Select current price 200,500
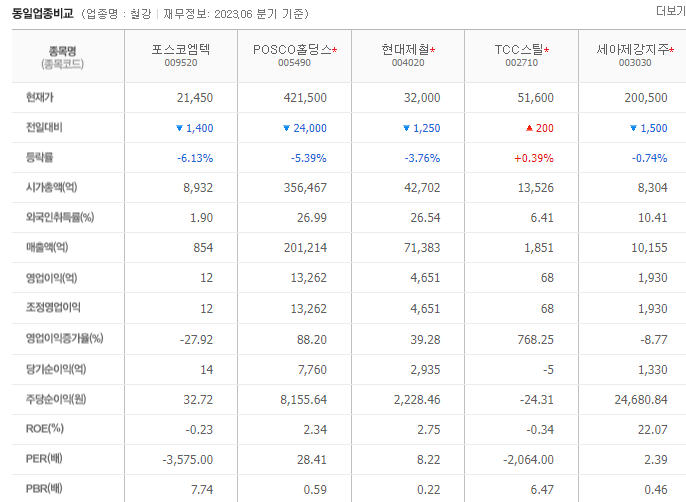Viewport: 686px width, 502px height. (646, 98)
